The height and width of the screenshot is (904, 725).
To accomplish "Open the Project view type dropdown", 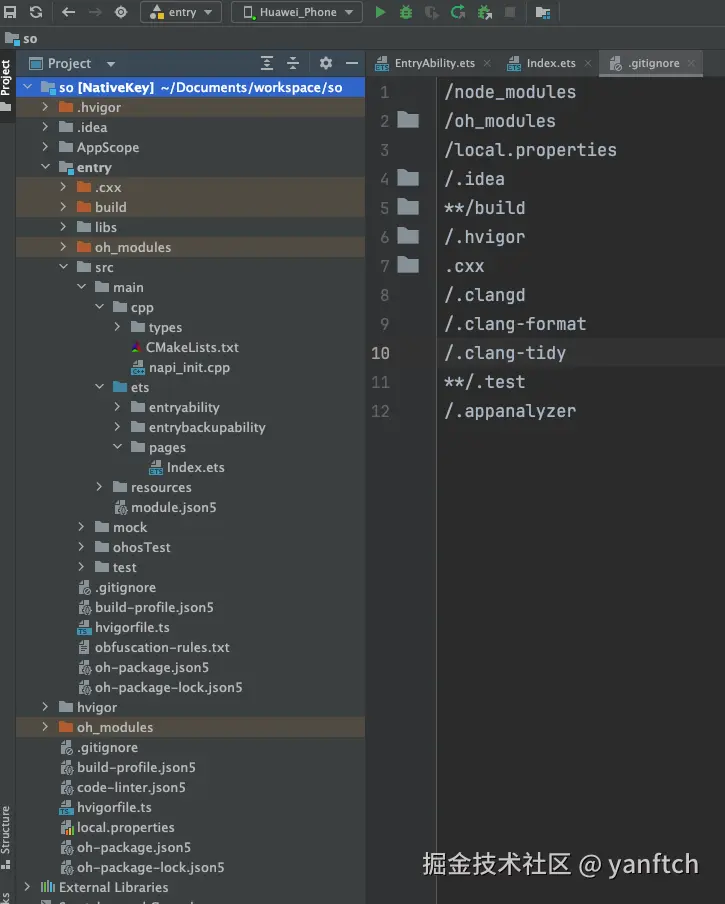I will [x=110, y=64].
